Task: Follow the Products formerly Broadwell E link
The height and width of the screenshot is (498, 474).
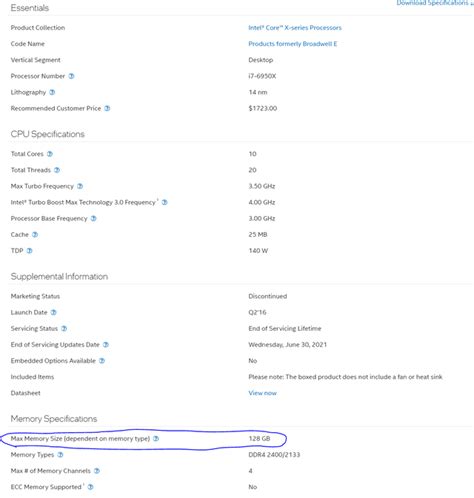Action: coord(293,44)
